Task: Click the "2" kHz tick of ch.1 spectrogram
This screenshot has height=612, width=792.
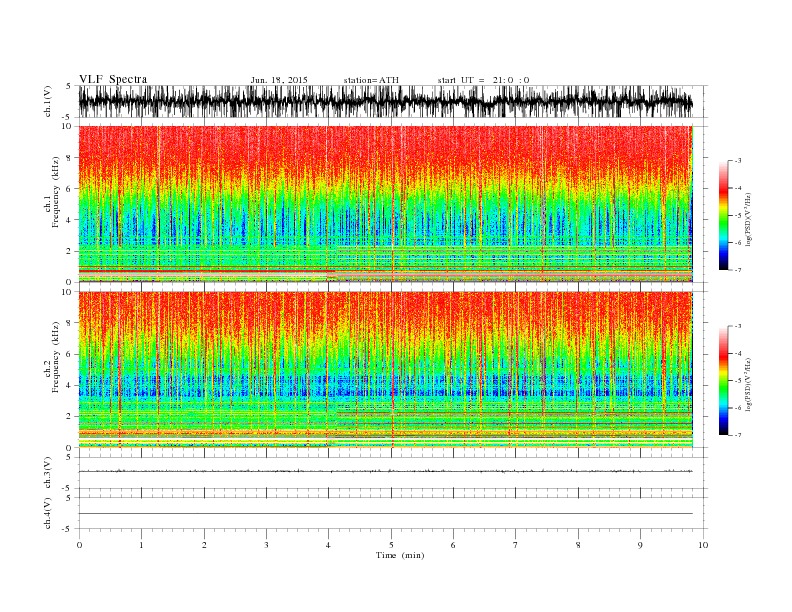Action: 70,251
